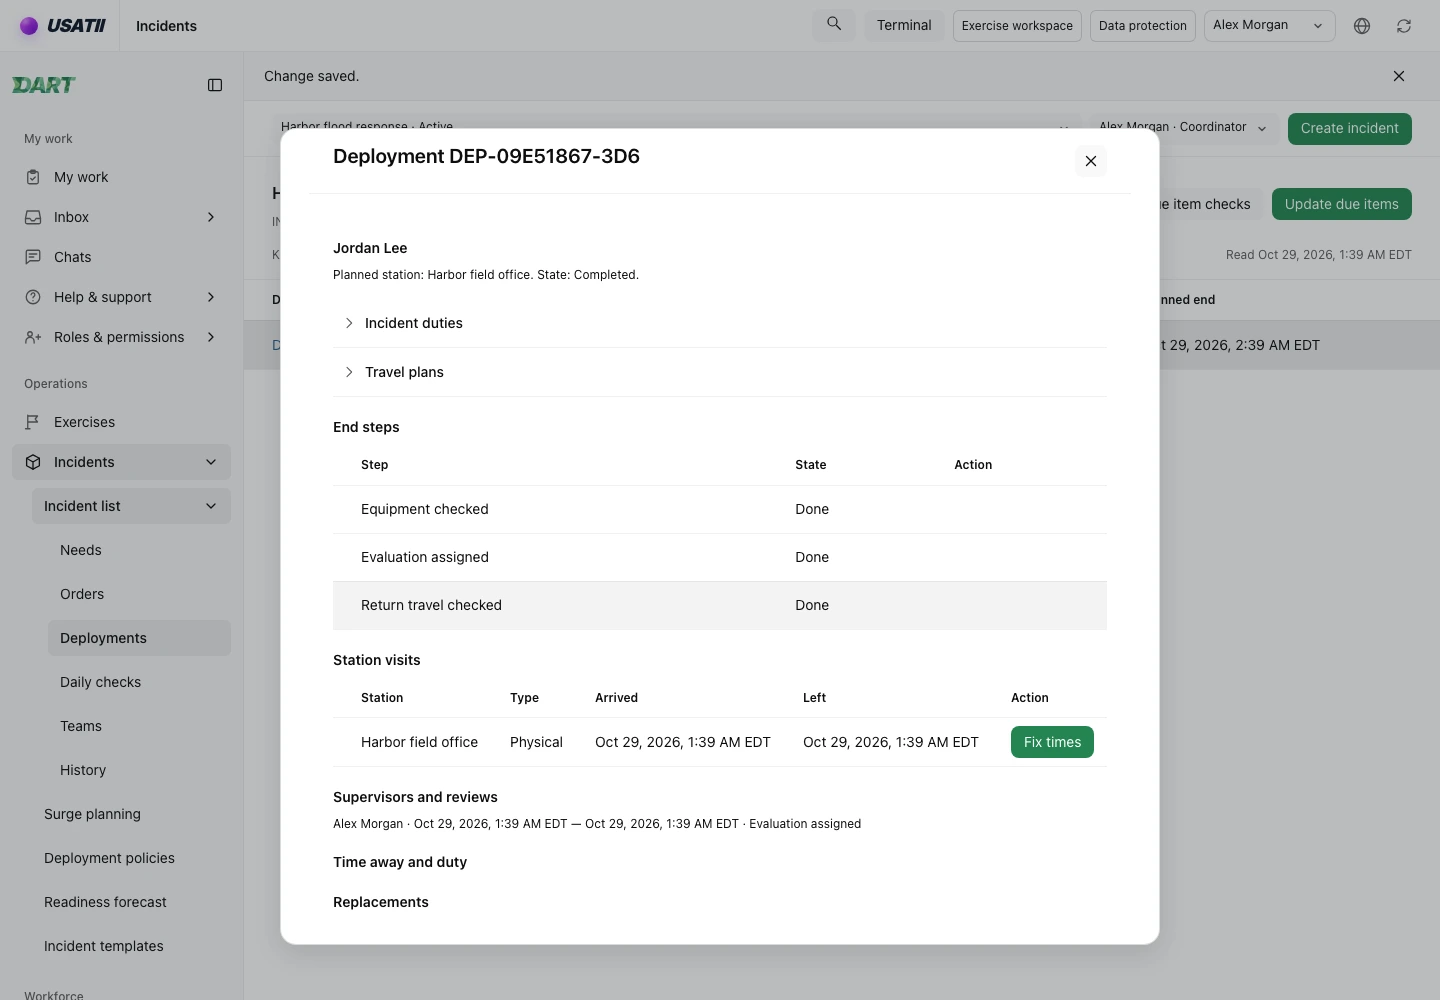Open the Deployments sidebar item
The height and width of the screenshot is (1000, 1440).
pyautogui.click(x=139, y=638)
